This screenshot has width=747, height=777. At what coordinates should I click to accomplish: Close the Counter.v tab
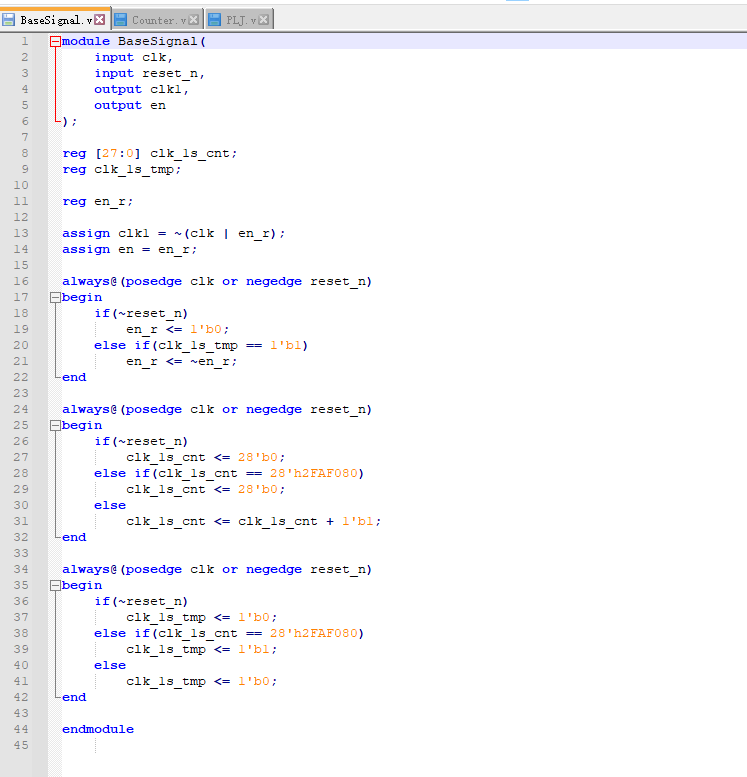coord(194,19)
